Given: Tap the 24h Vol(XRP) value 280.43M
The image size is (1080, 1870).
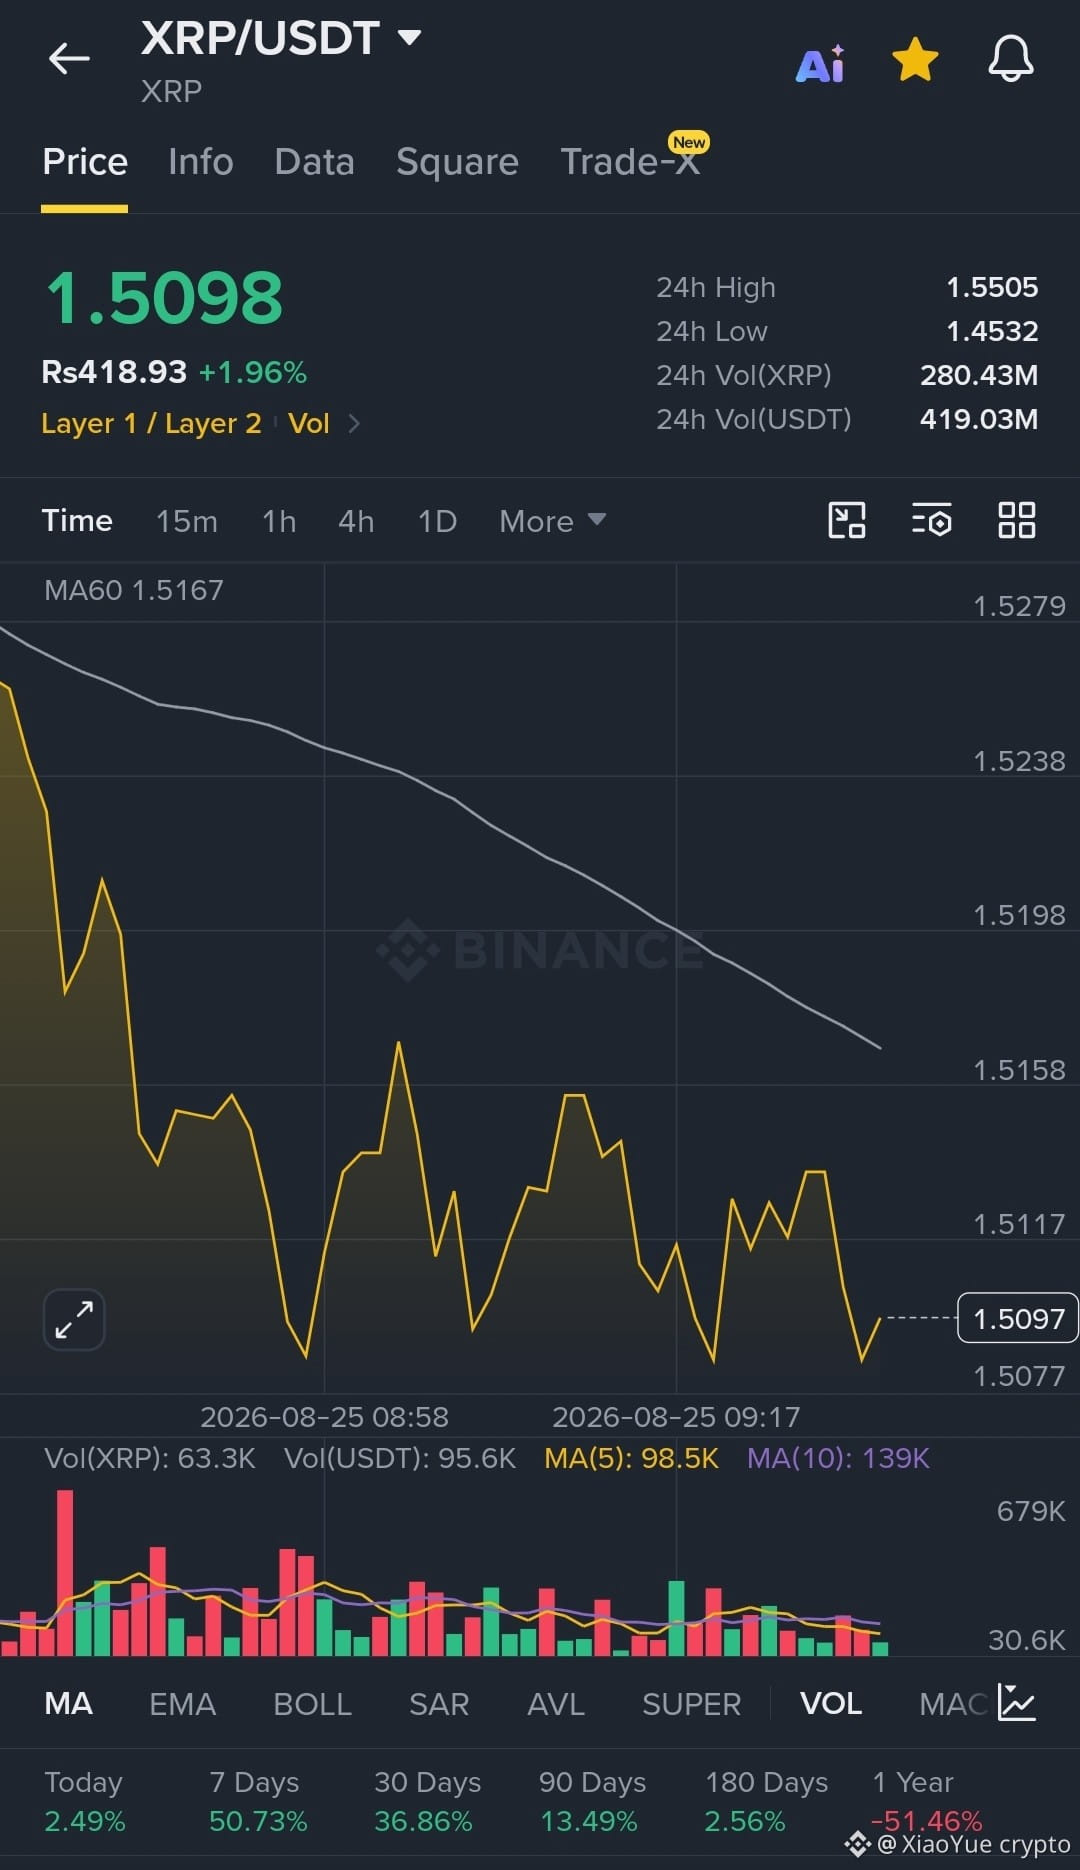Looking at the screenshot, I should (x=979, y=375).
